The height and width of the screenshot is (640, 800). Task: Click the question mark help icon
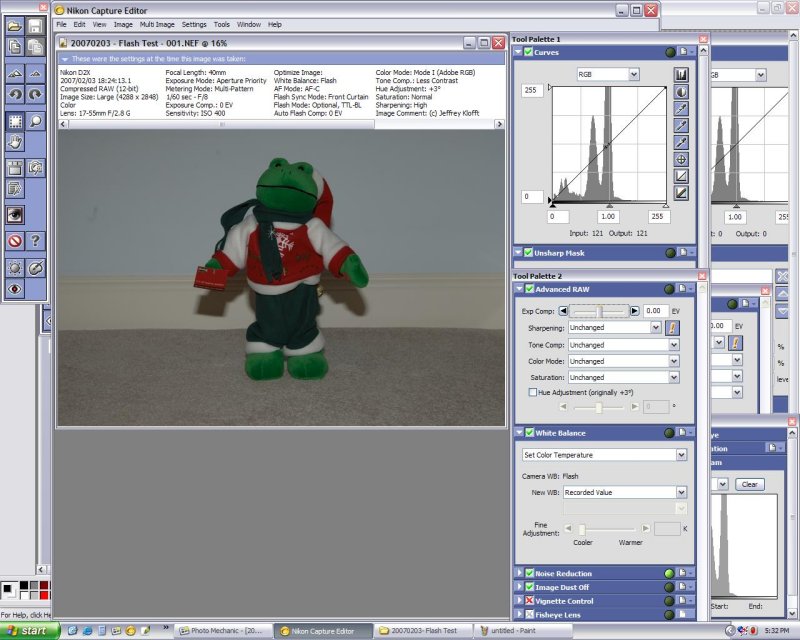[35, 240]
